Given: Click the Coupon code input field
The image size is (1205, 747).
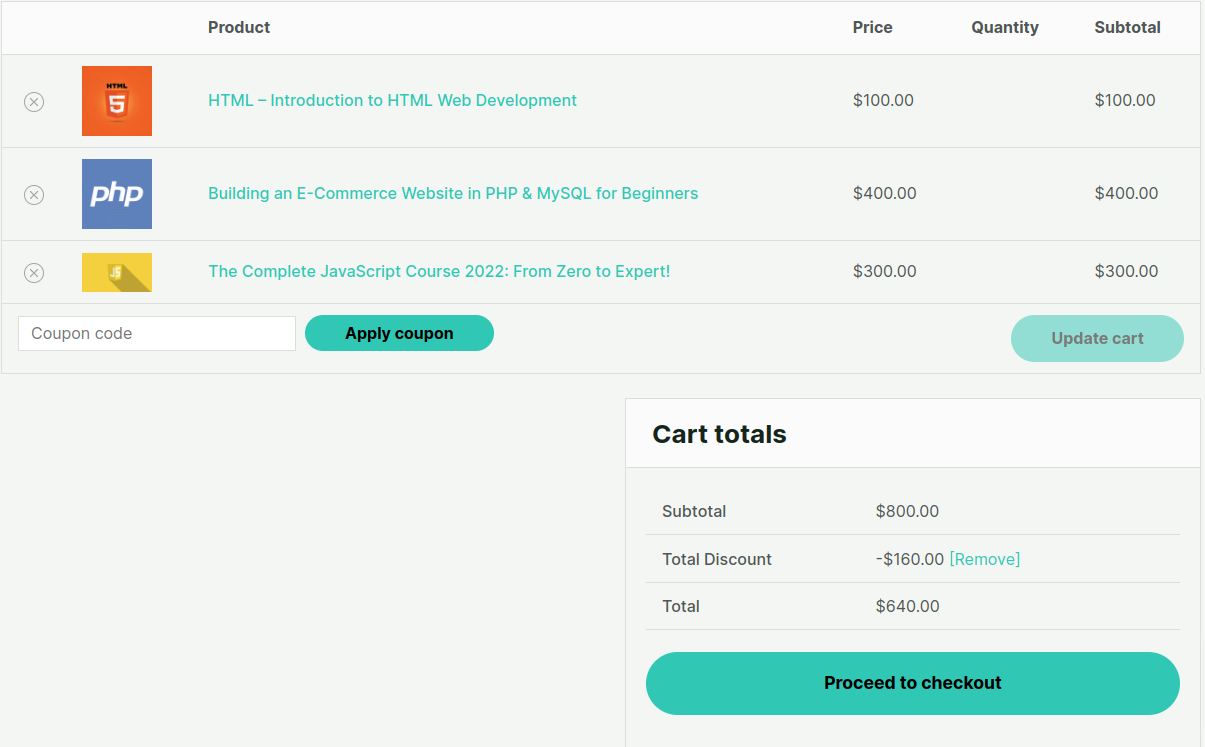Looking at the screenshot, I should [155, 333].
